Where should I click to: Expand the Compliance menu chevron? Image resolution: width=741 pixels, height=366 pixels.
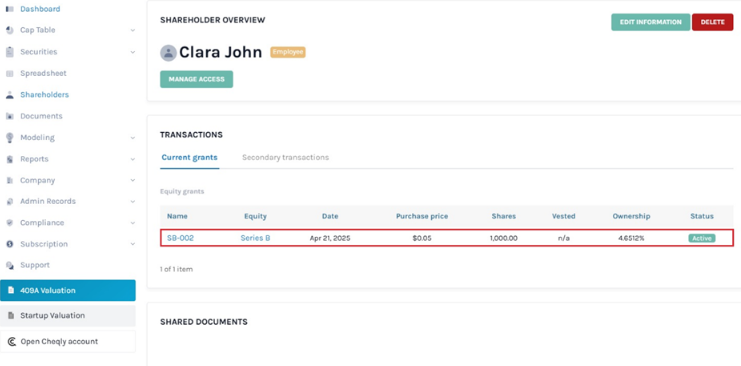[133, 223]
